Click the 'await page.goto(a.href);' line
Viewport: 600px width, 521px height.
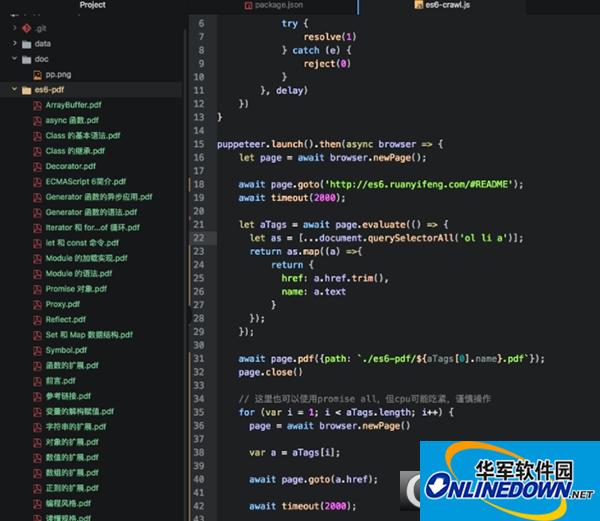coord(313,479)
